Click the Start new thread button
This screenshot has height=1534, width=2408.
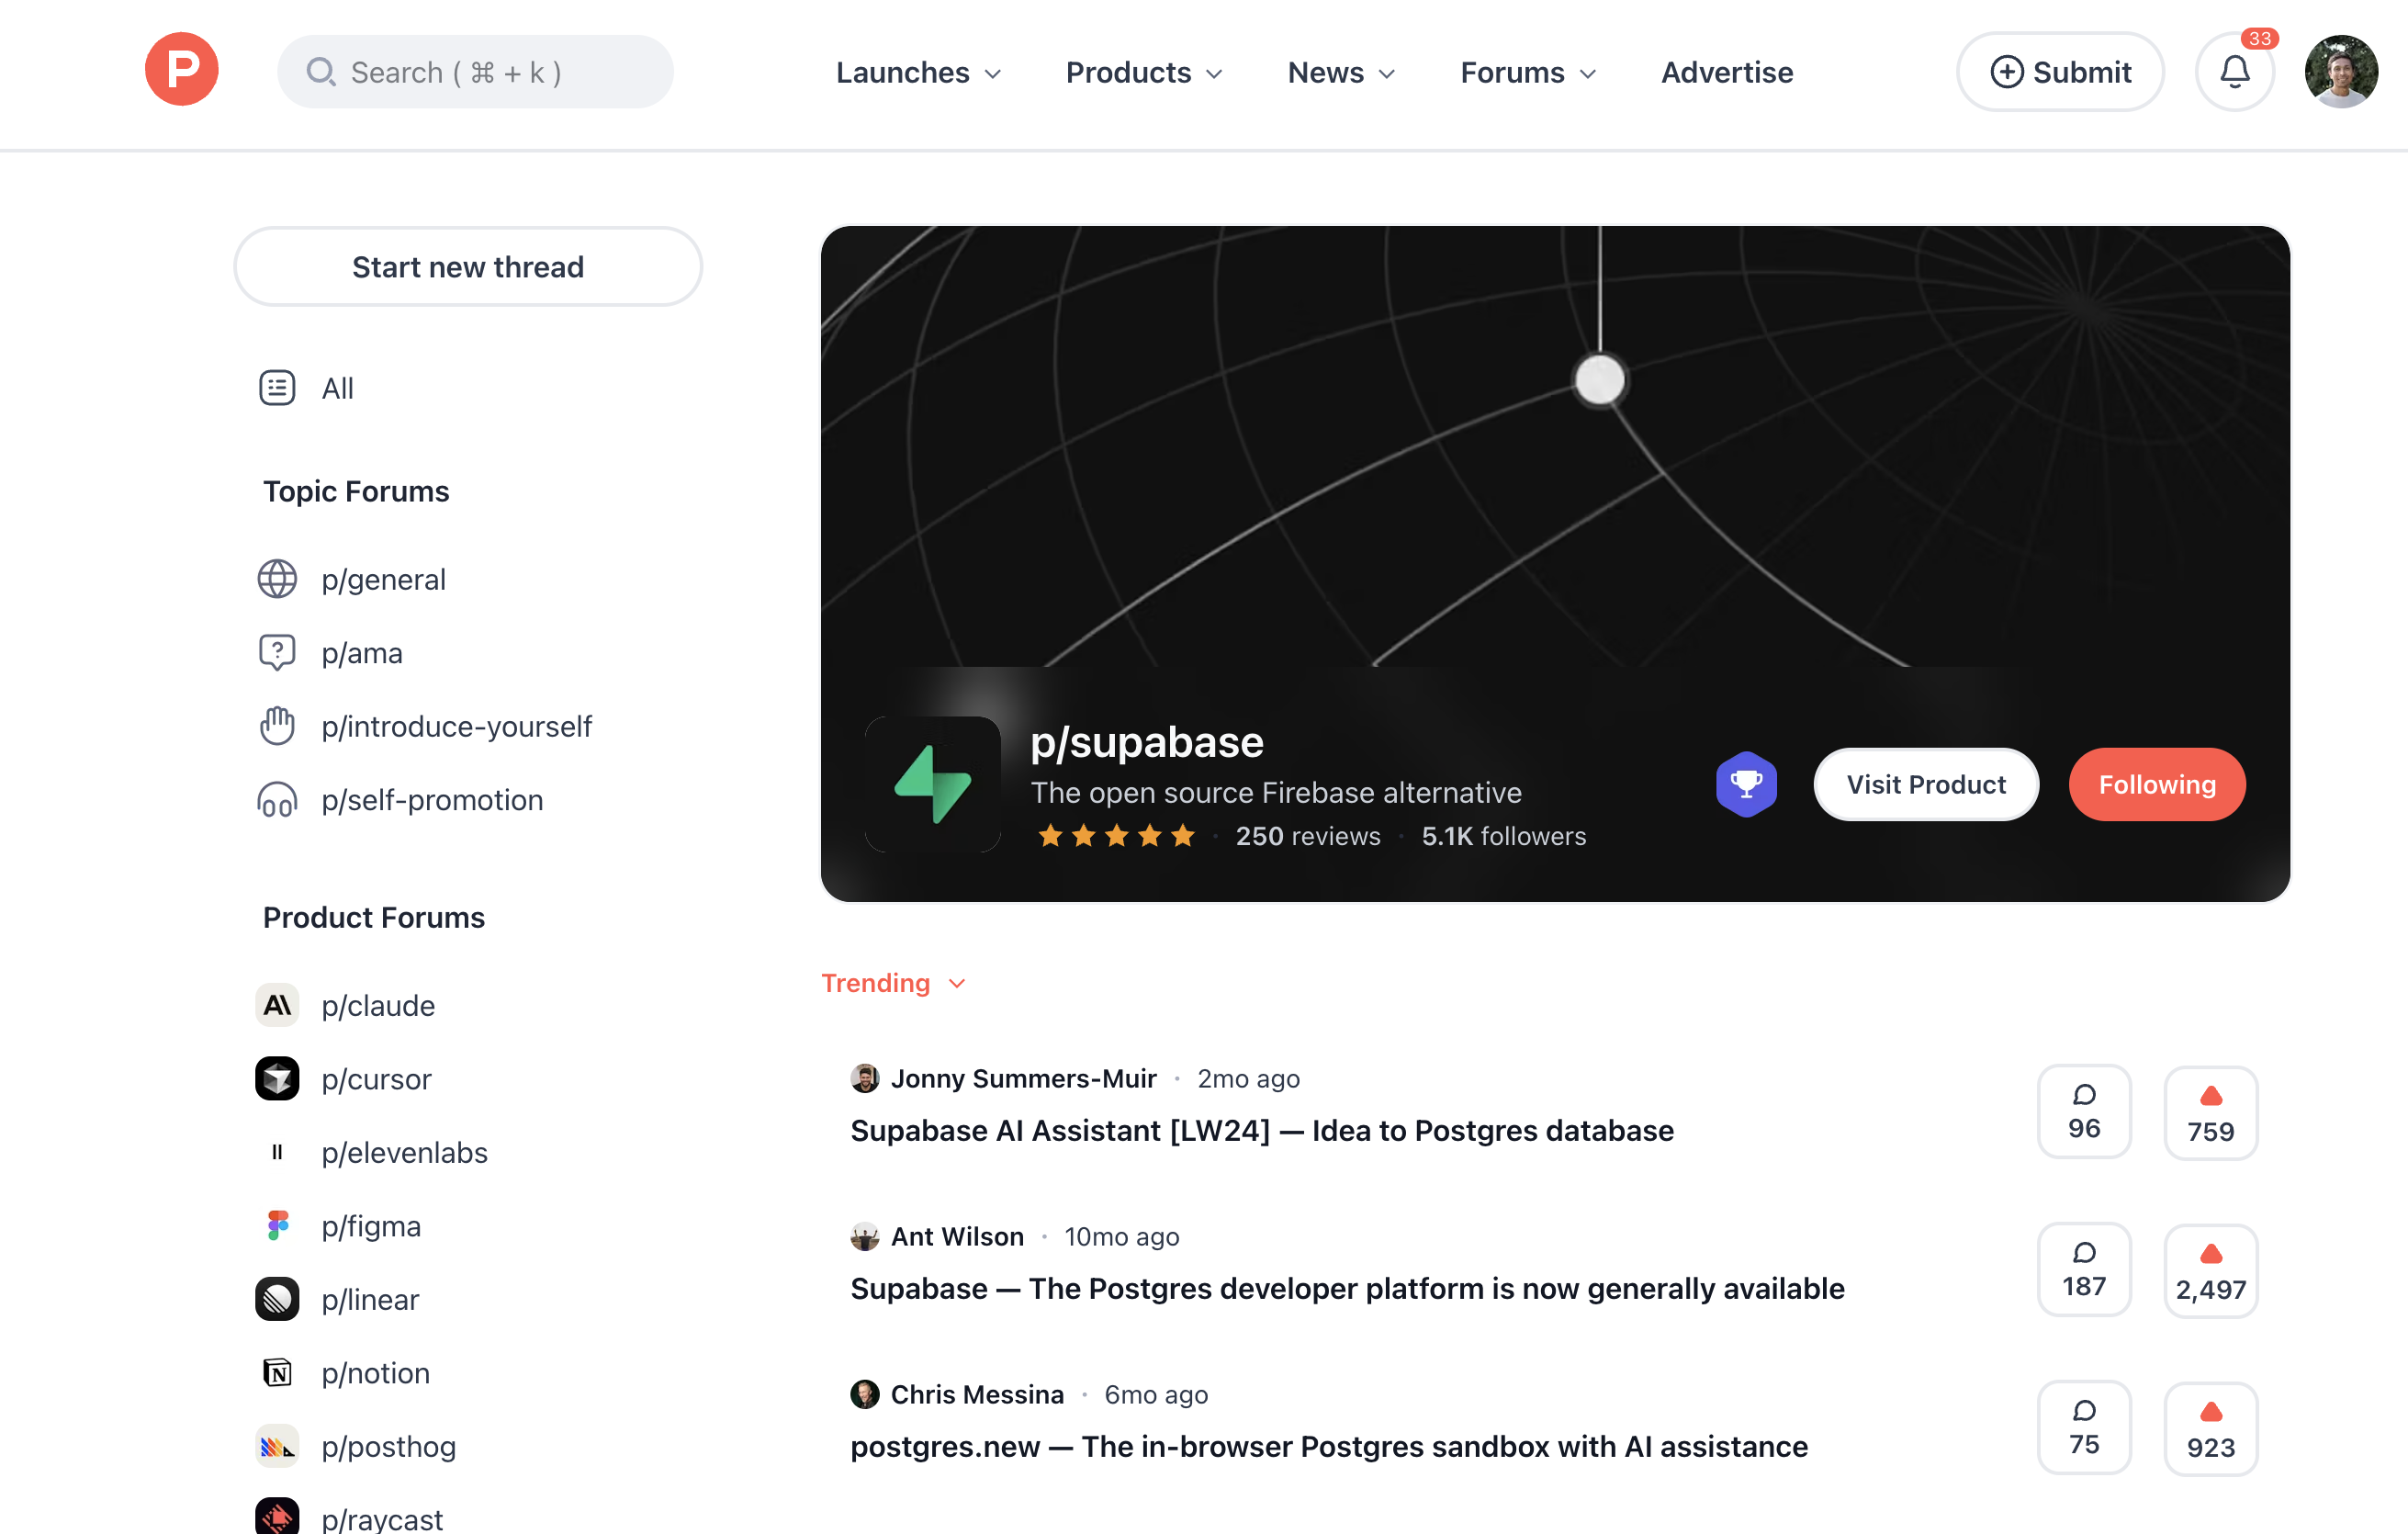click(468, 267)
